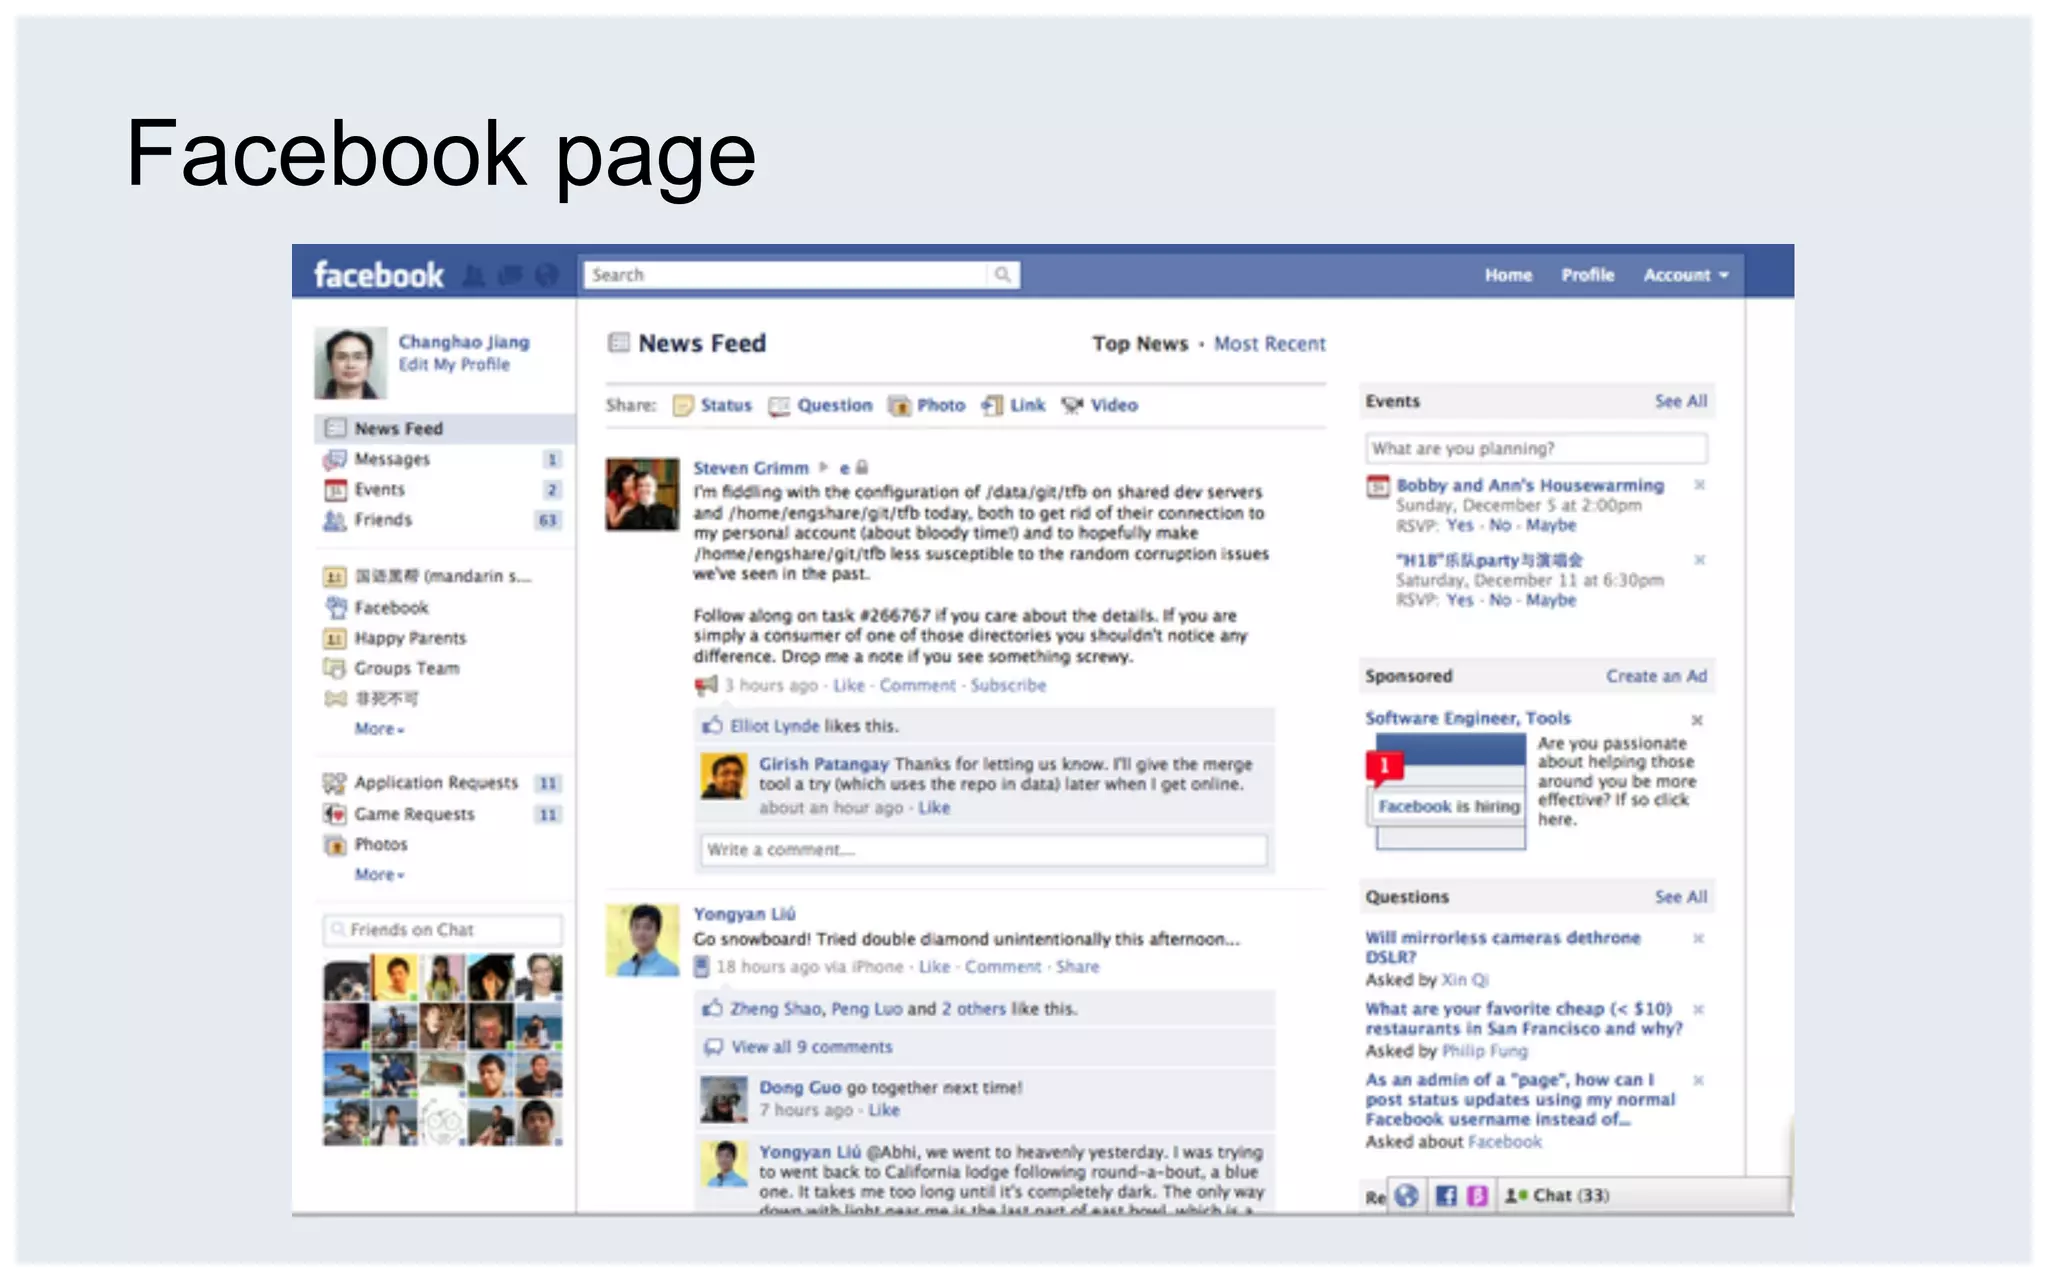2048x1280 pixels.
Task: Dismiss the admin of a page question
Action: (x=1698, y=1080)
